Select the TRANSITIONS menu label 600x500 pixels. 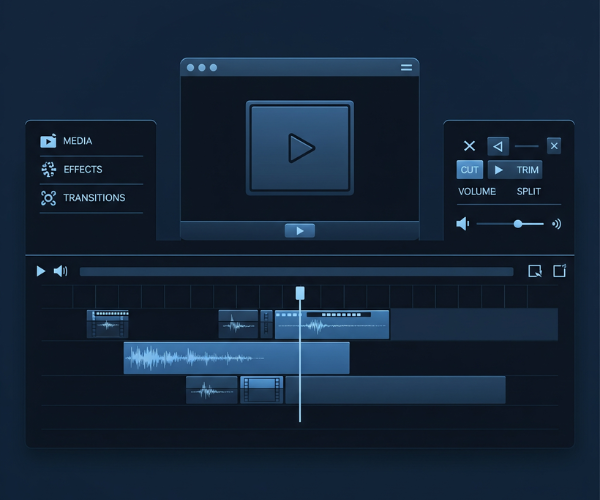[94, 198]
